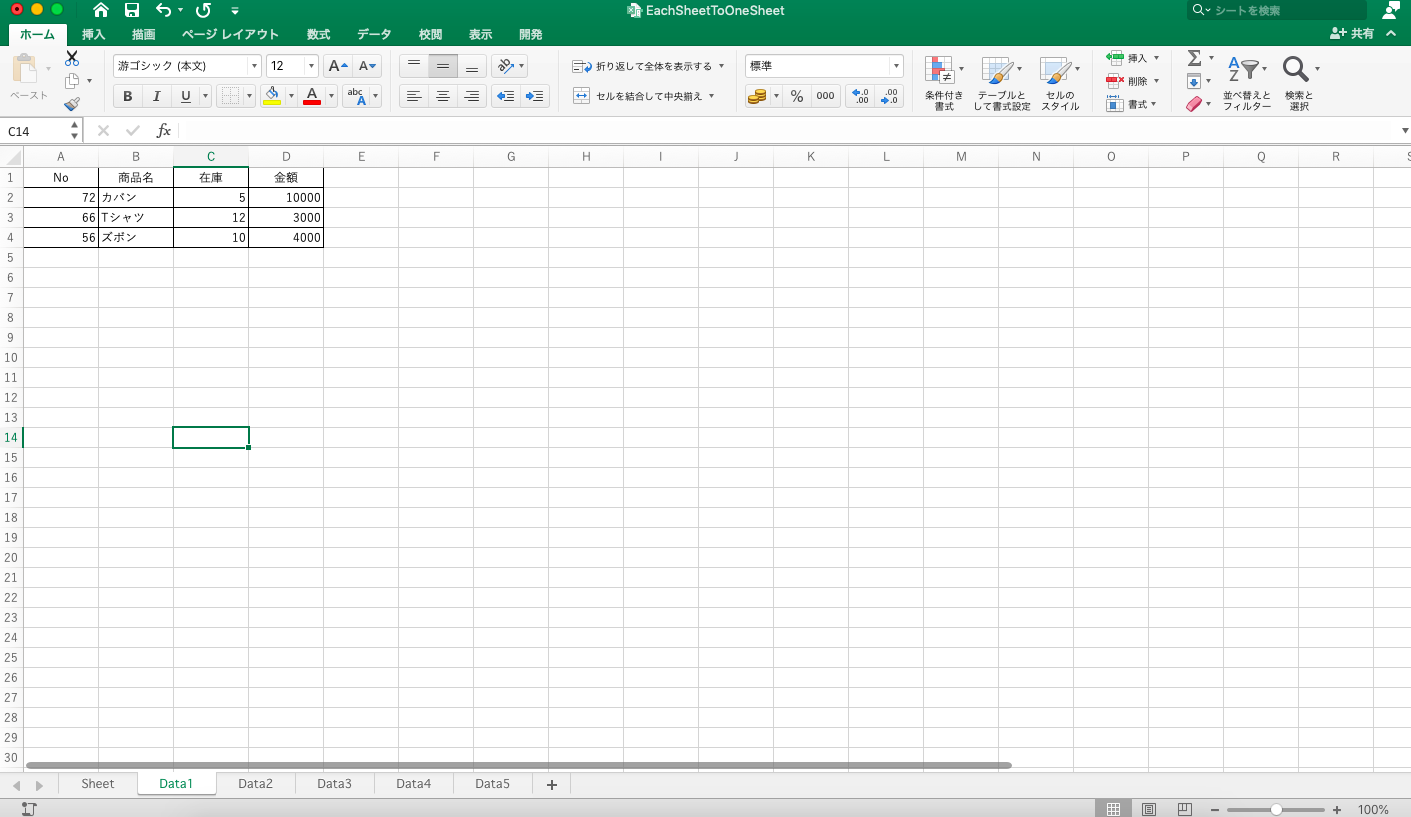Save the workbook with the floppy icon
The image size is (1411, 817).
[x=132, y=10]
